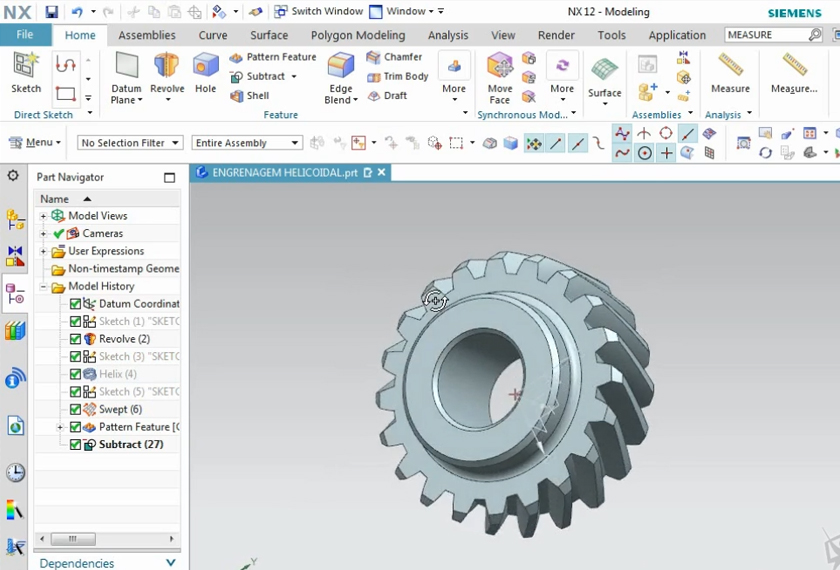Expand the Model Views tree node
The image size is (840, 570).
[x=43, y=216]
